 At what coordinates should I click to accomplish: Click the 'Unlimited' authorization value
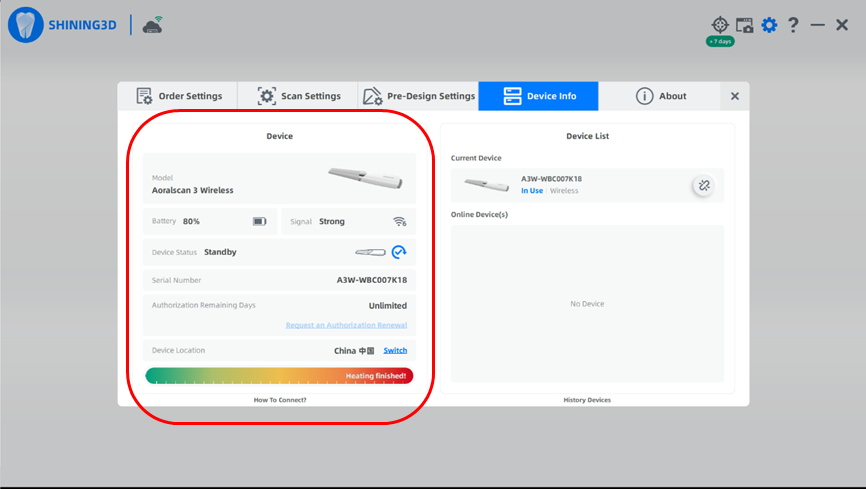coord(388,306)
